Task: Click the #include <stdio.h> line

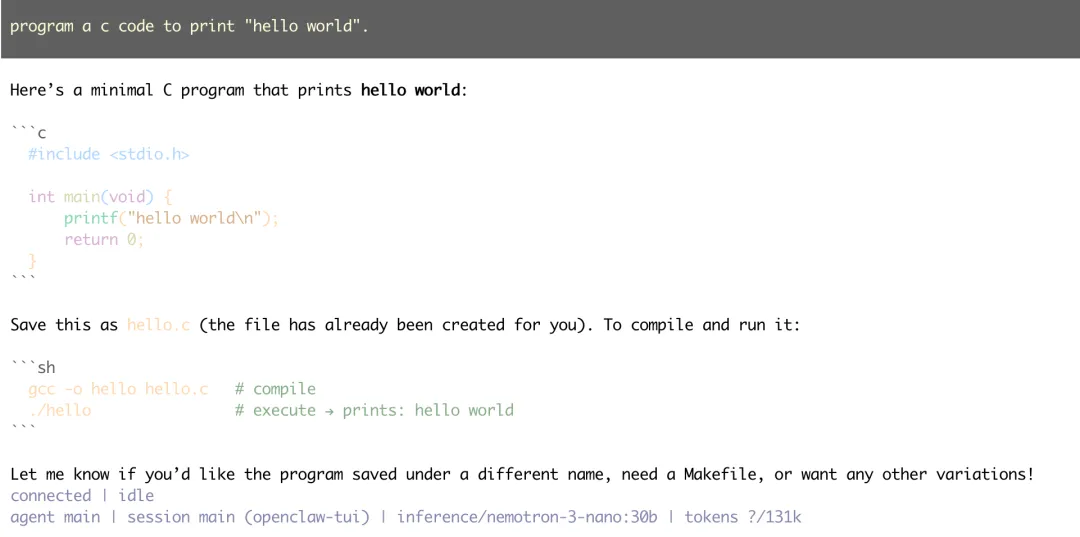Action: (x=108, y=154)
